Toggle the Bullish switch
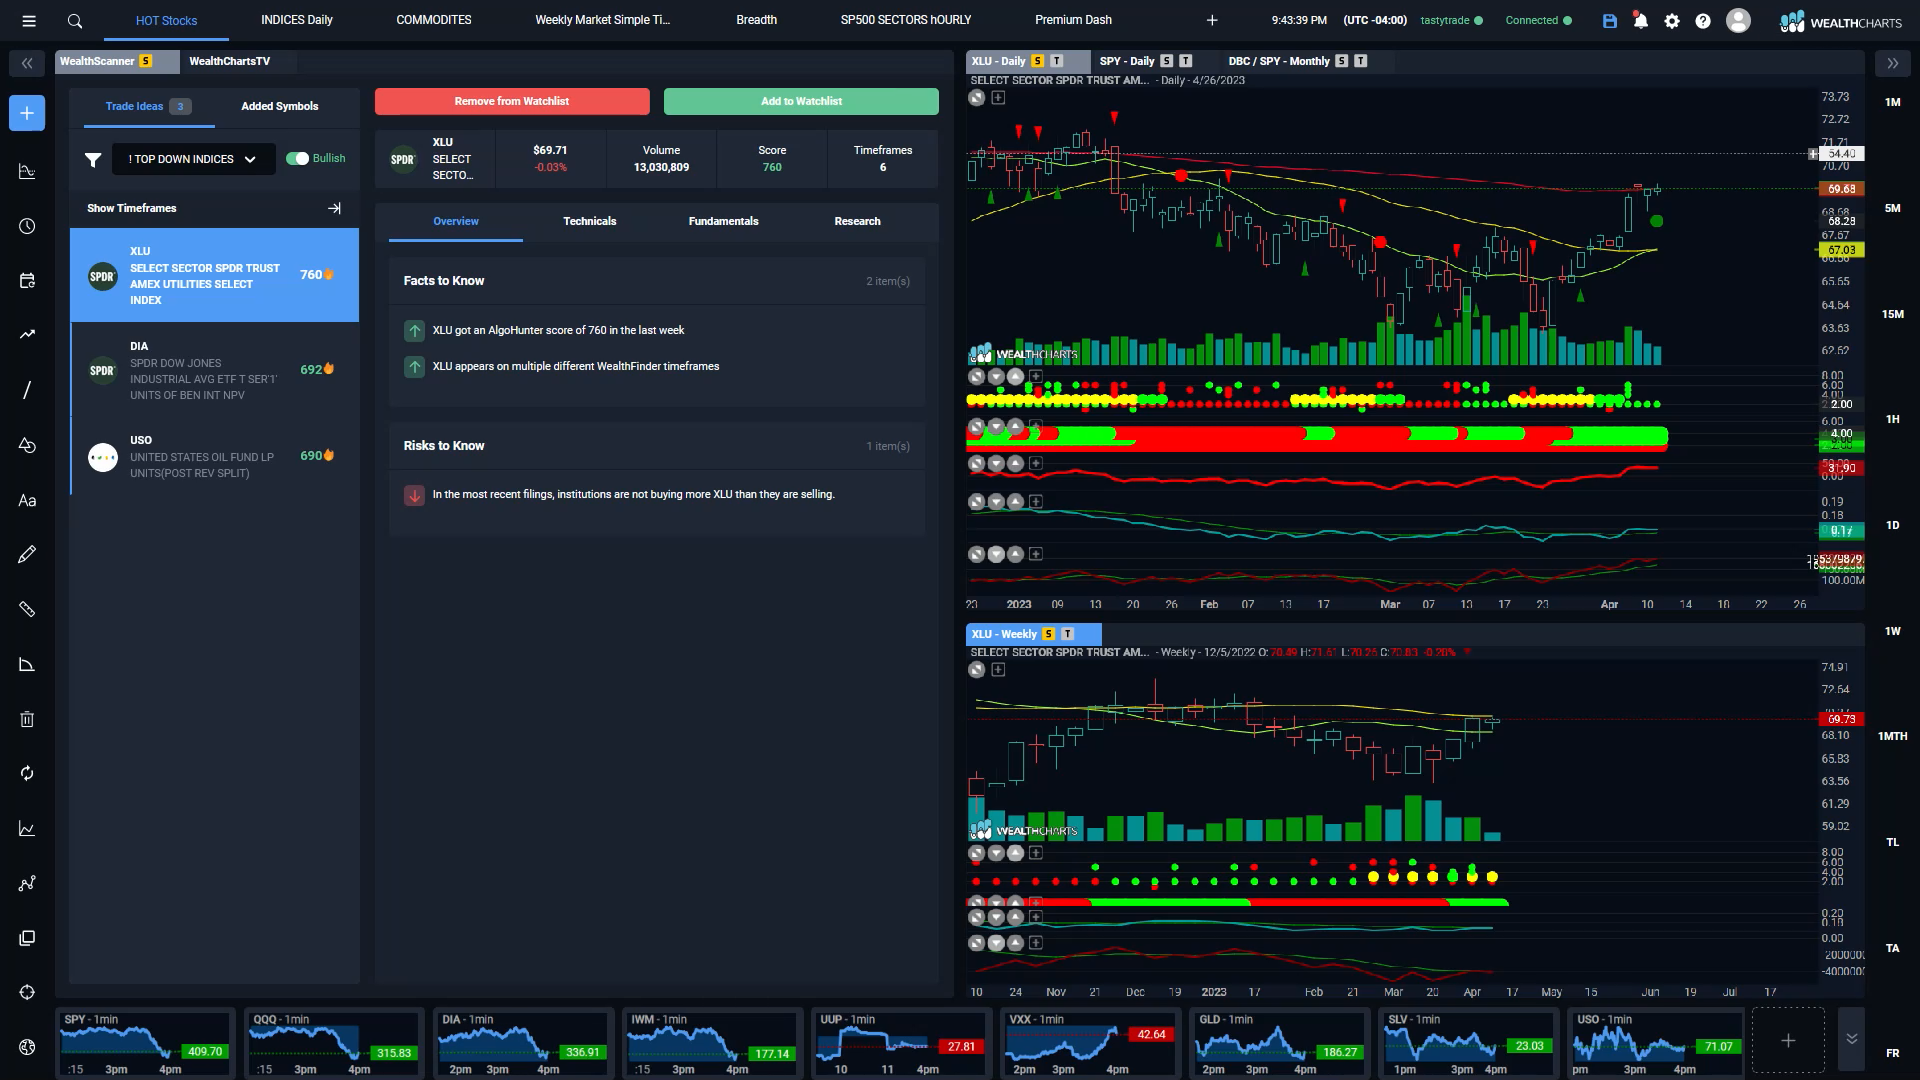 [297, 158]
